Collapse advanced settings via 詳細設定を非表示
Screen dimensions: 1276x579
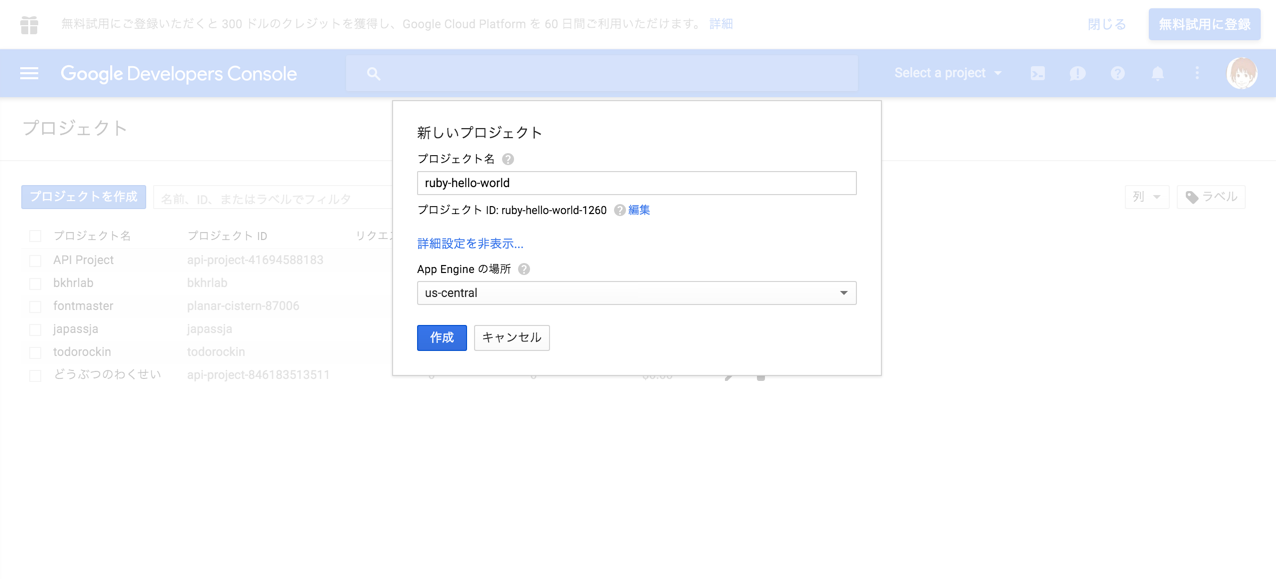(x=470, y=243)
